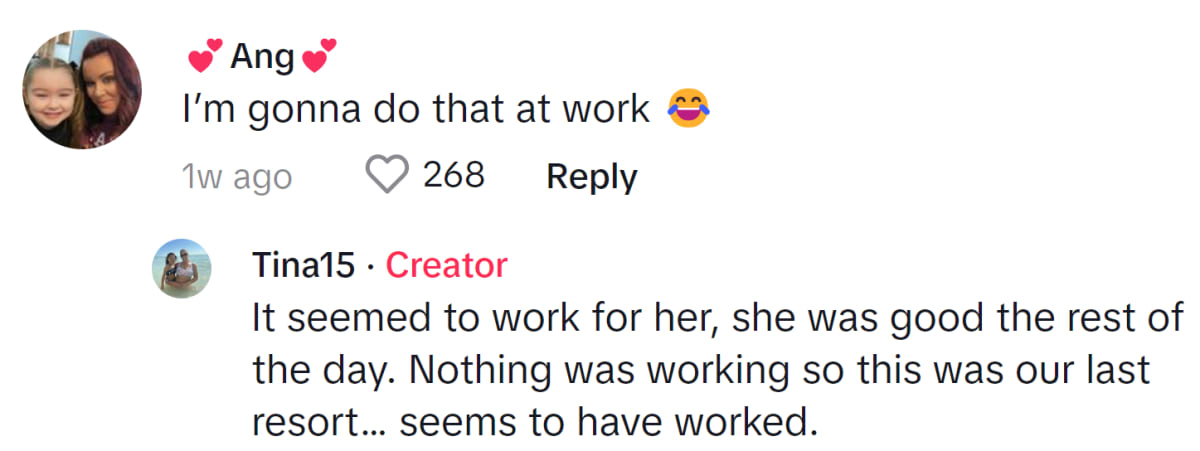The width and height of the screenshot is (1200, 451).
Task: Click the pink hearts emoji after Ang
Action: [320, 55]
